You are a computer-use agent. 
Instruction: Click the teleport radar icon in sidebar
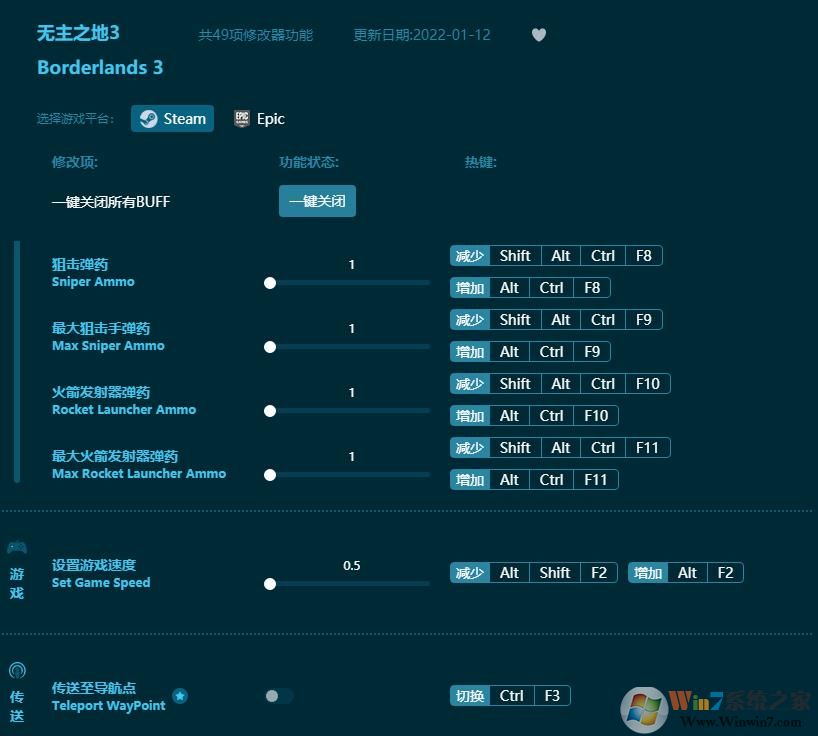pyautogui.click(x=16, y=670)
